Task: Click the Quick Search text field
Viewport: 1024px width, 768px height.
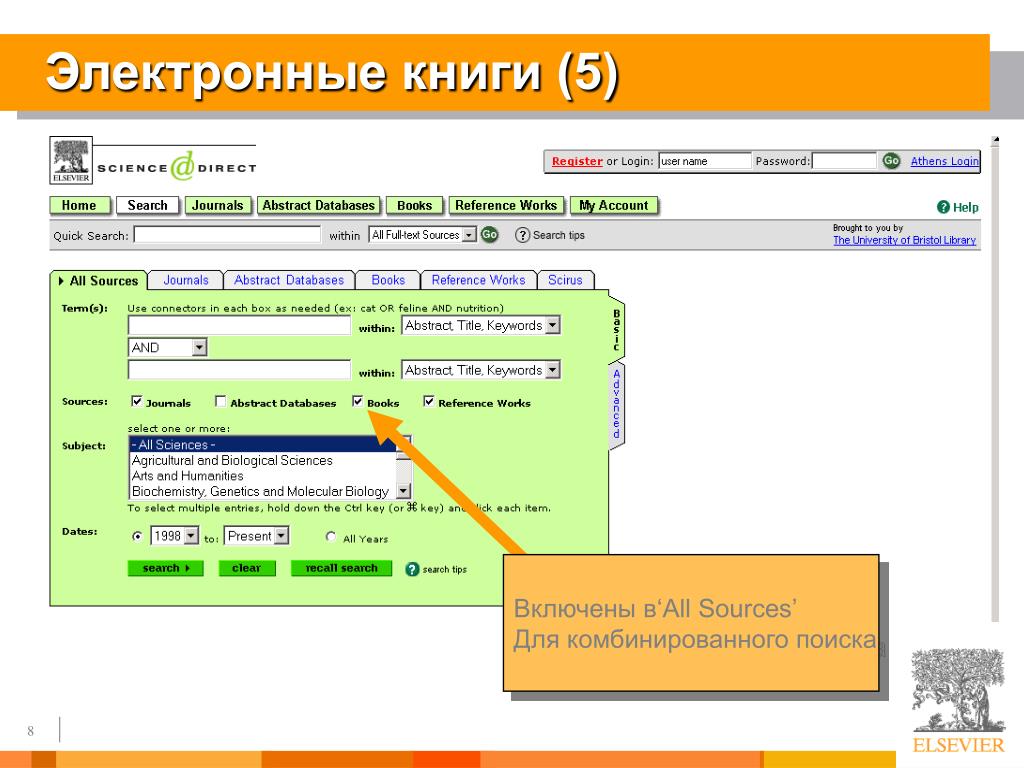Action: [227, 234]
